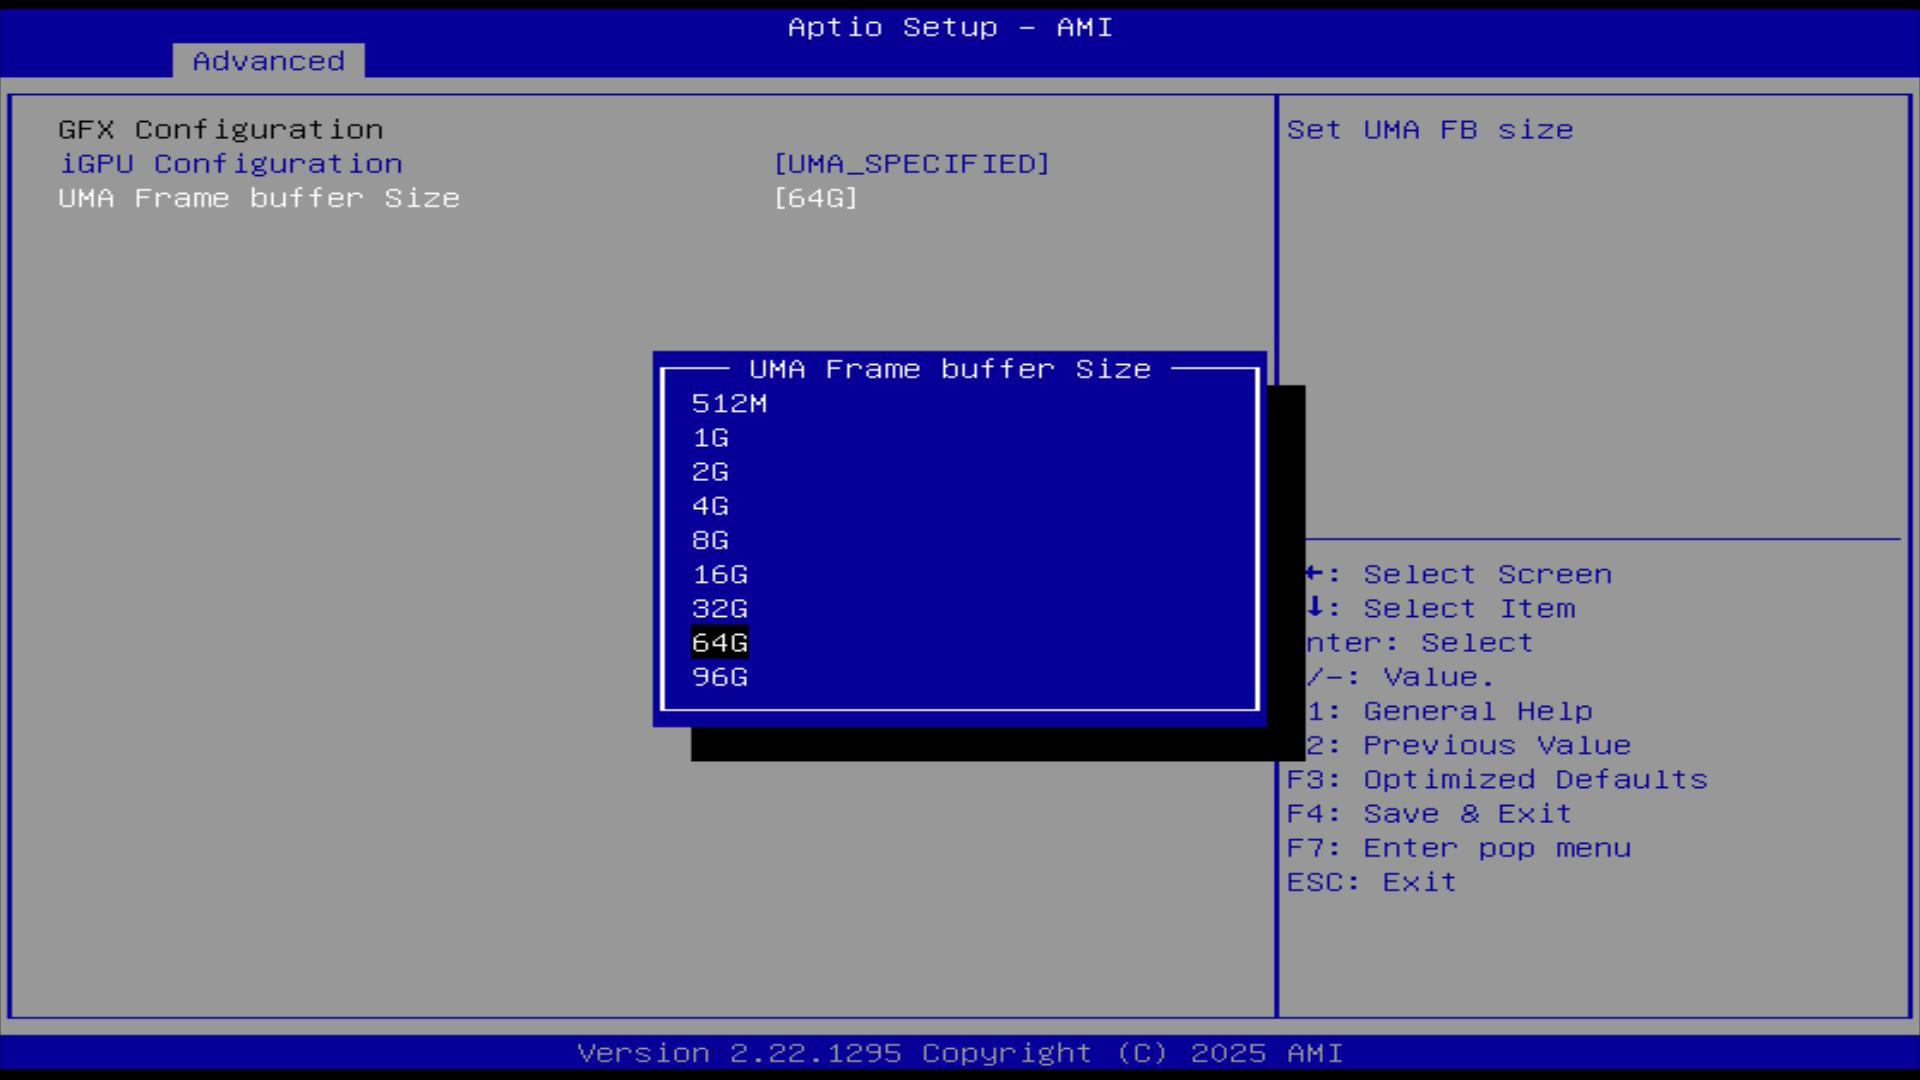Select the 512M frame buffer option

(x=729, y=404)
